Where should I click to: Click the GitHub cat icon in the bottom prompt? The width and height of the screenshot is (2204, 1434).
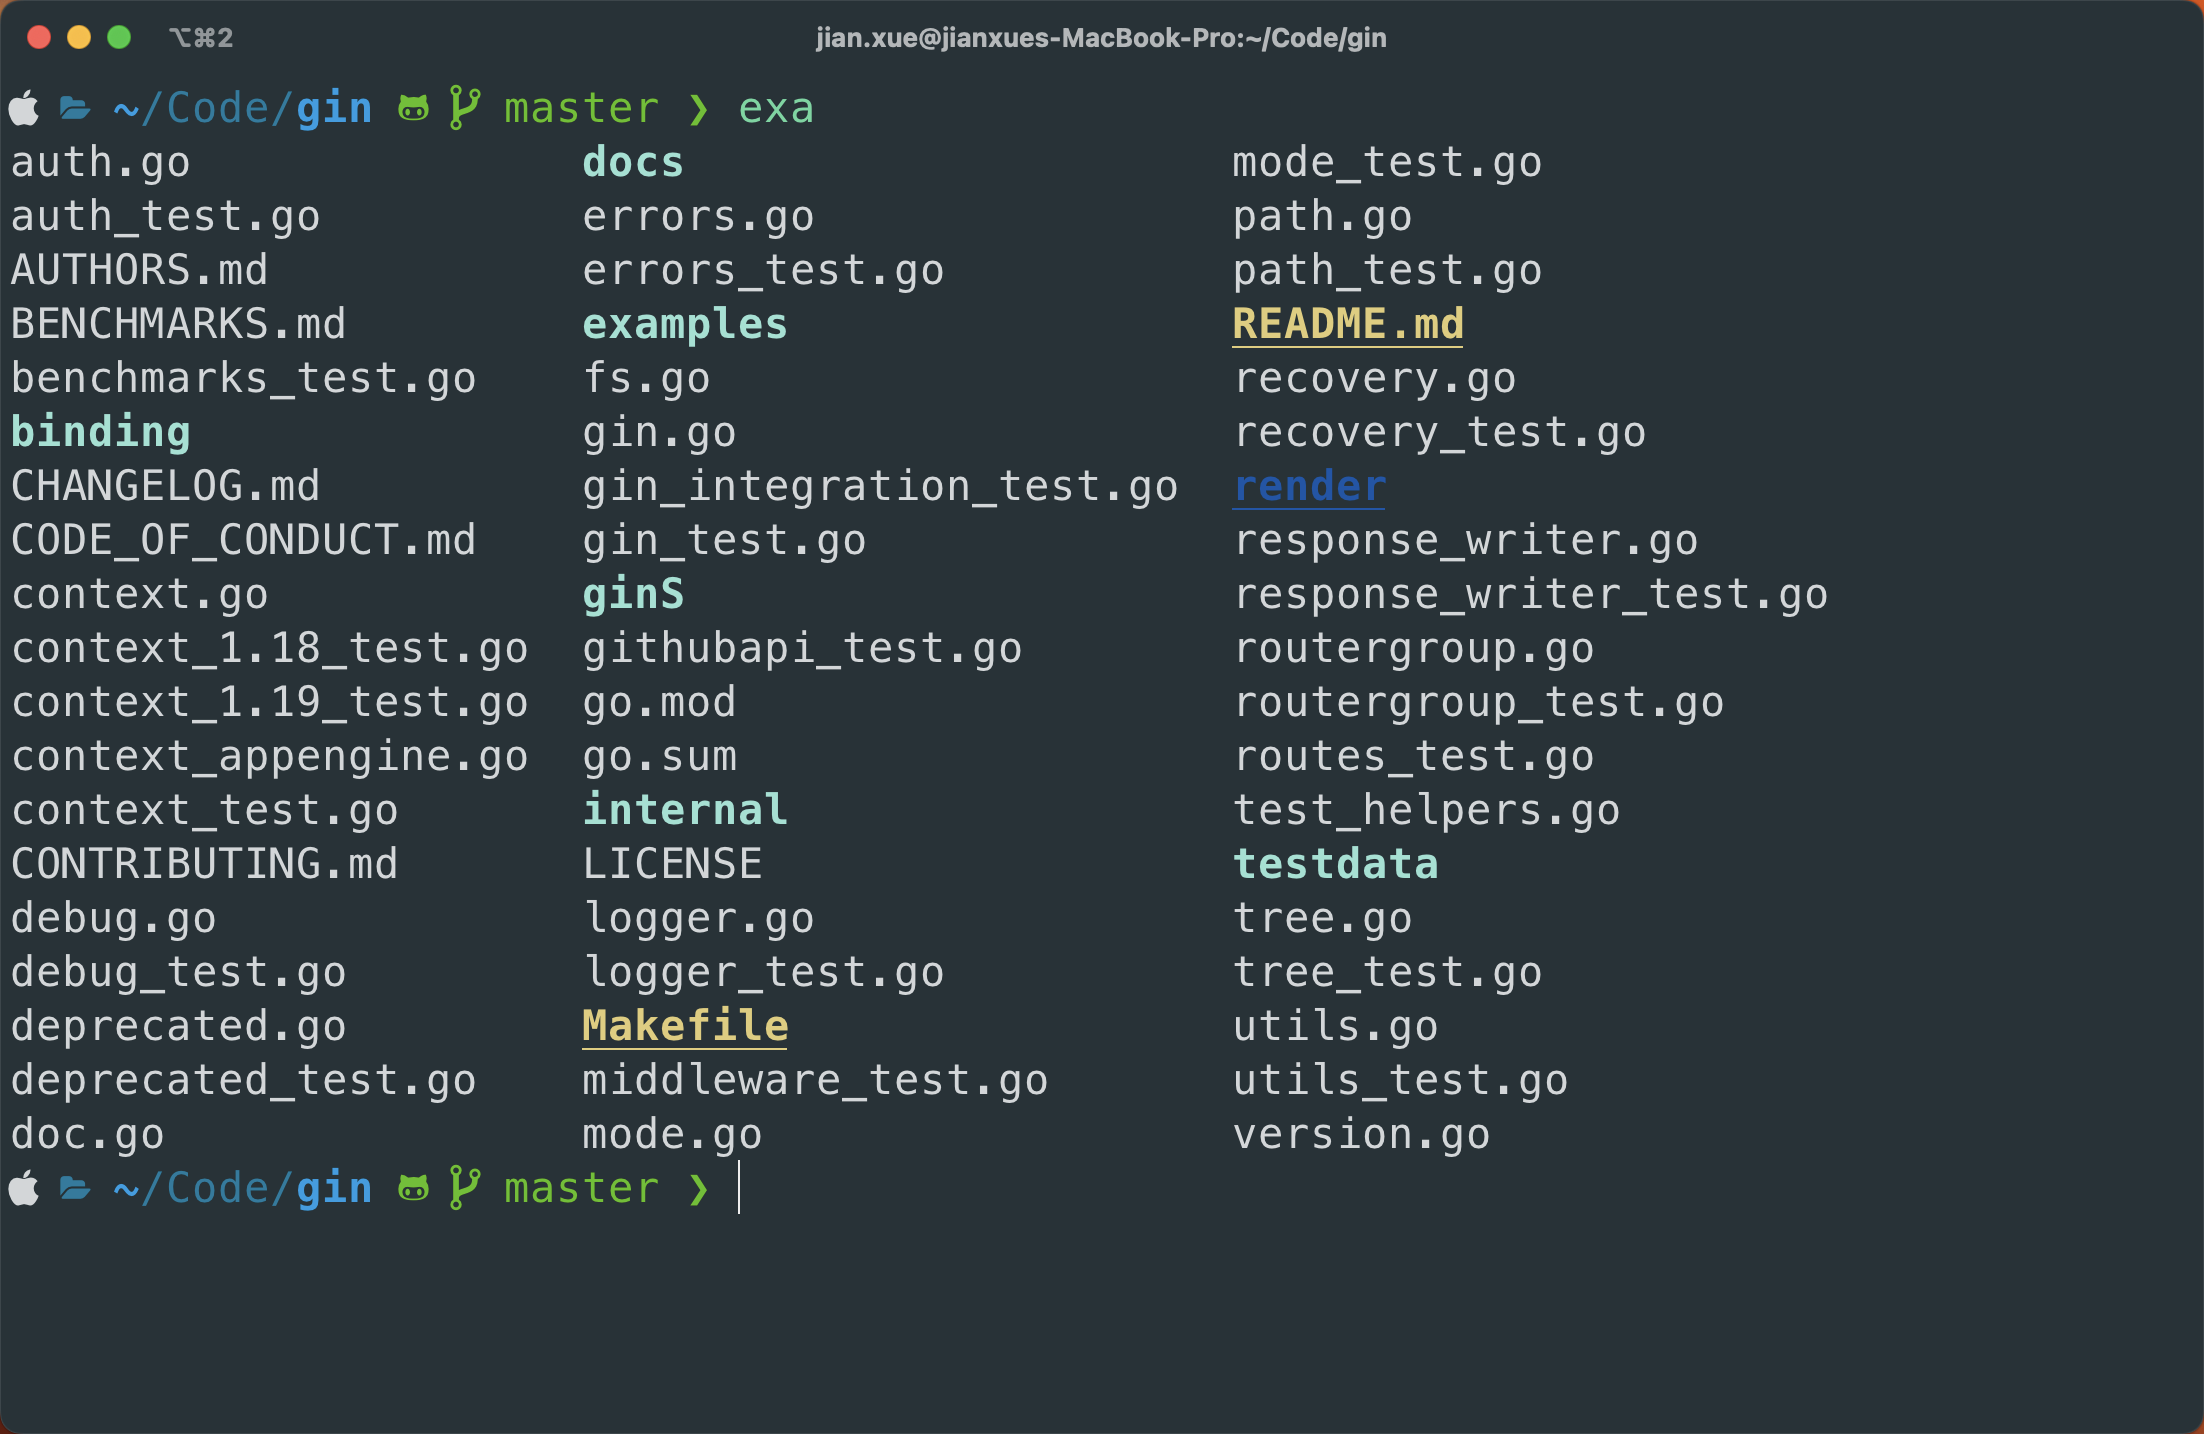click(x=413, y=1189)
